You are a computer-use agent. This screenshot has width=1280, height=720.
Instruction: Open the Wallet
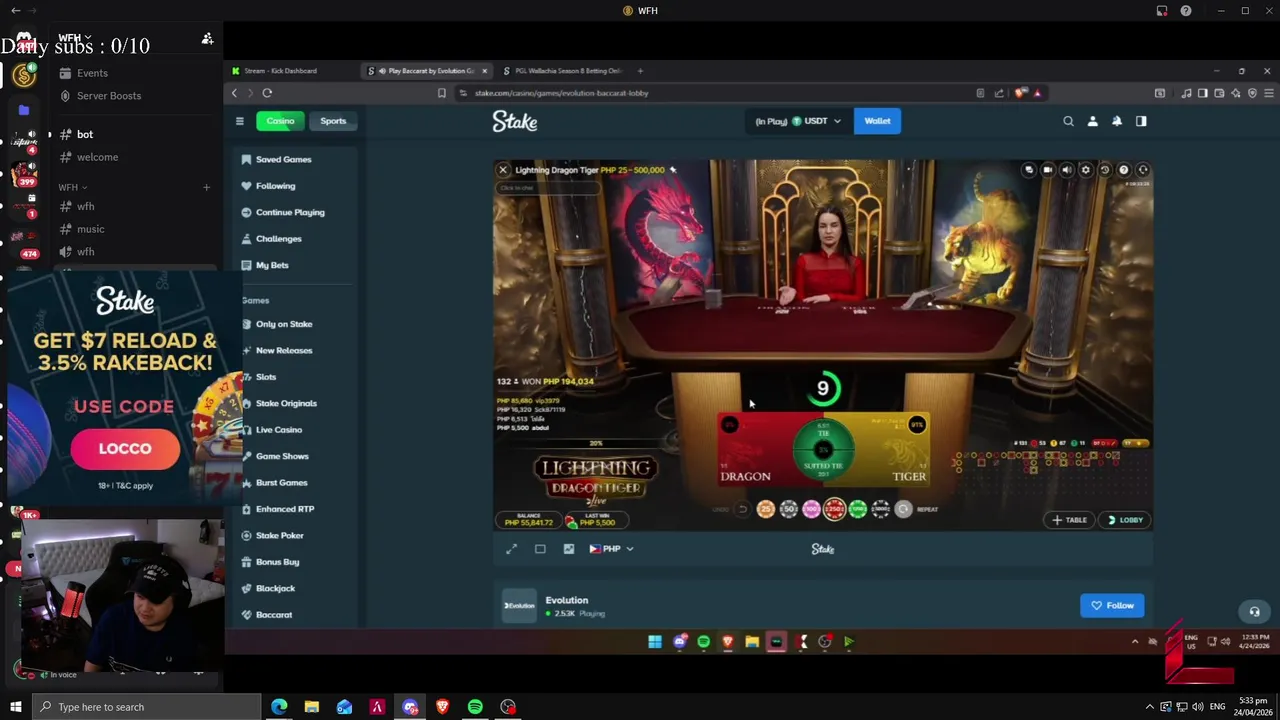coord(877,121)
